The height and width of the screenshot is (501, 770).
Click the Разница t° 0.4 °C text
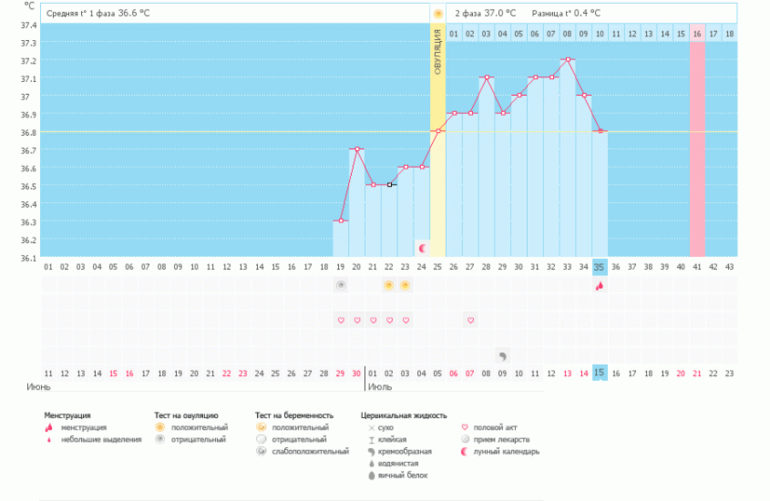point(566,13)
